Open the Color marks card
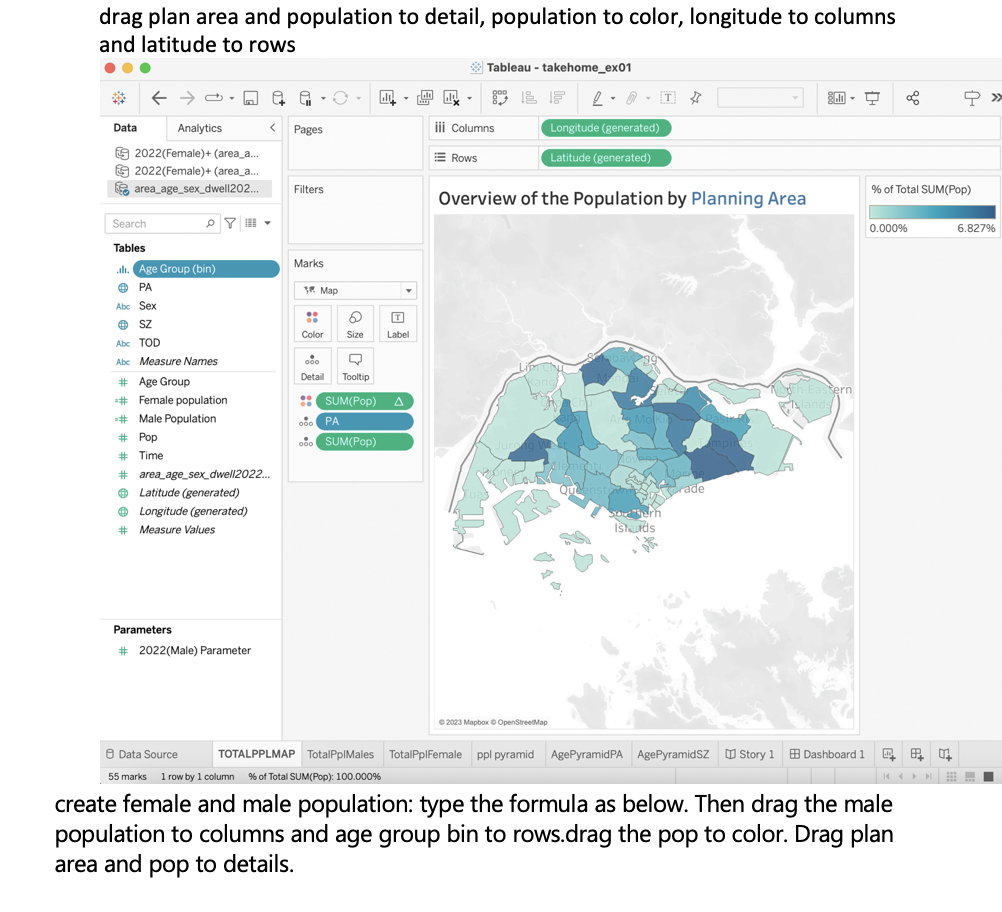This screenshot has width=1002, height=912. click(312, 324)
